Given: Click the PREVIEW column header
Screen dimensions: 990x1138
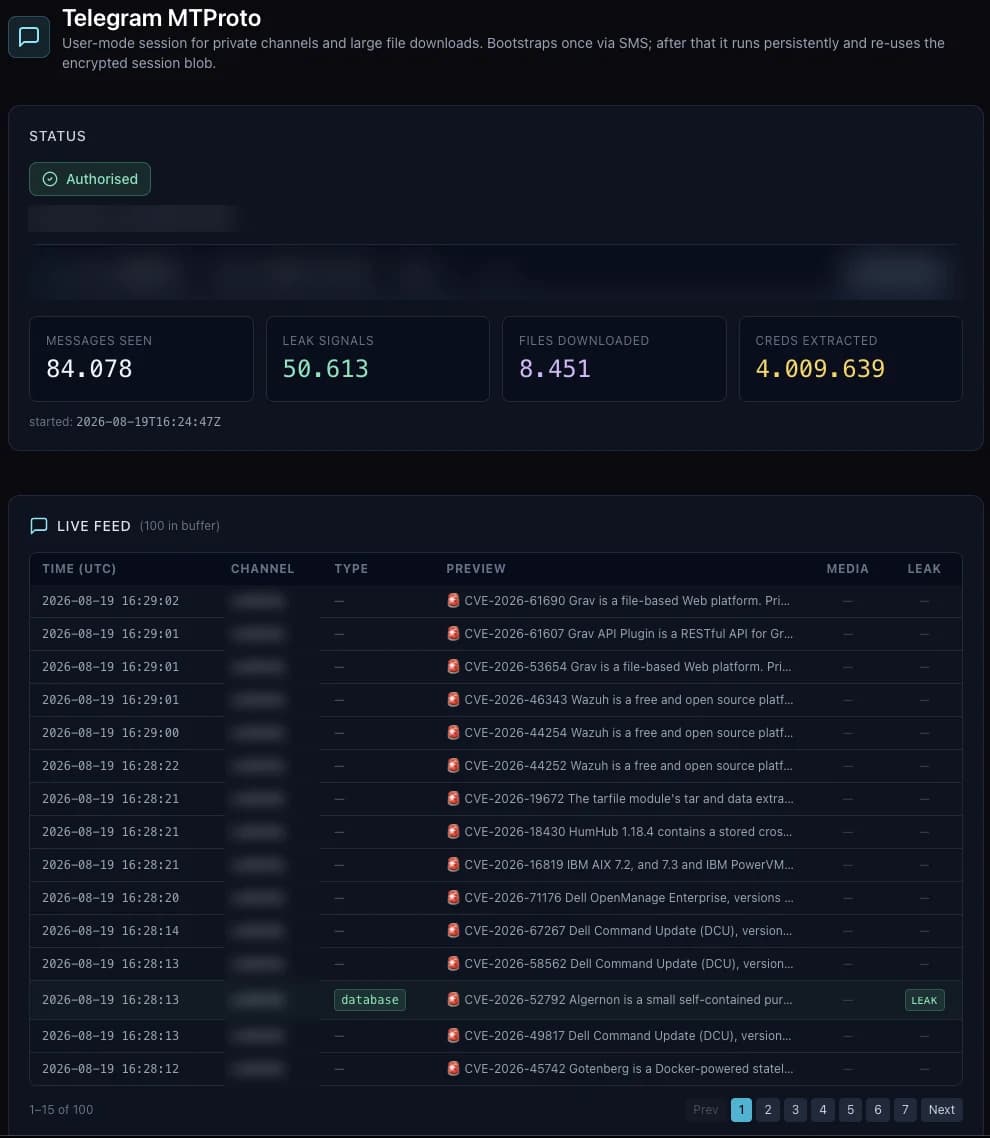Looking at the screenshot, I should tap(476, 568).
